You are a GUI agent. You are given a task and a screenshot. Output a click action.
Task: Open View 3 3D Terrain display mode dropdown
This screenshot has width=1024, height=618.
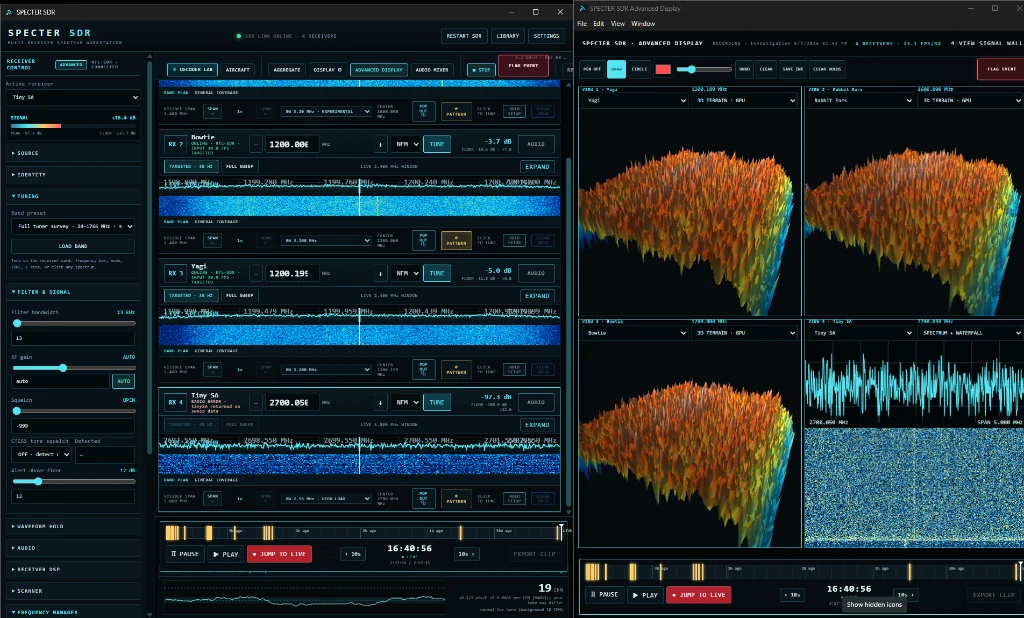745,333
